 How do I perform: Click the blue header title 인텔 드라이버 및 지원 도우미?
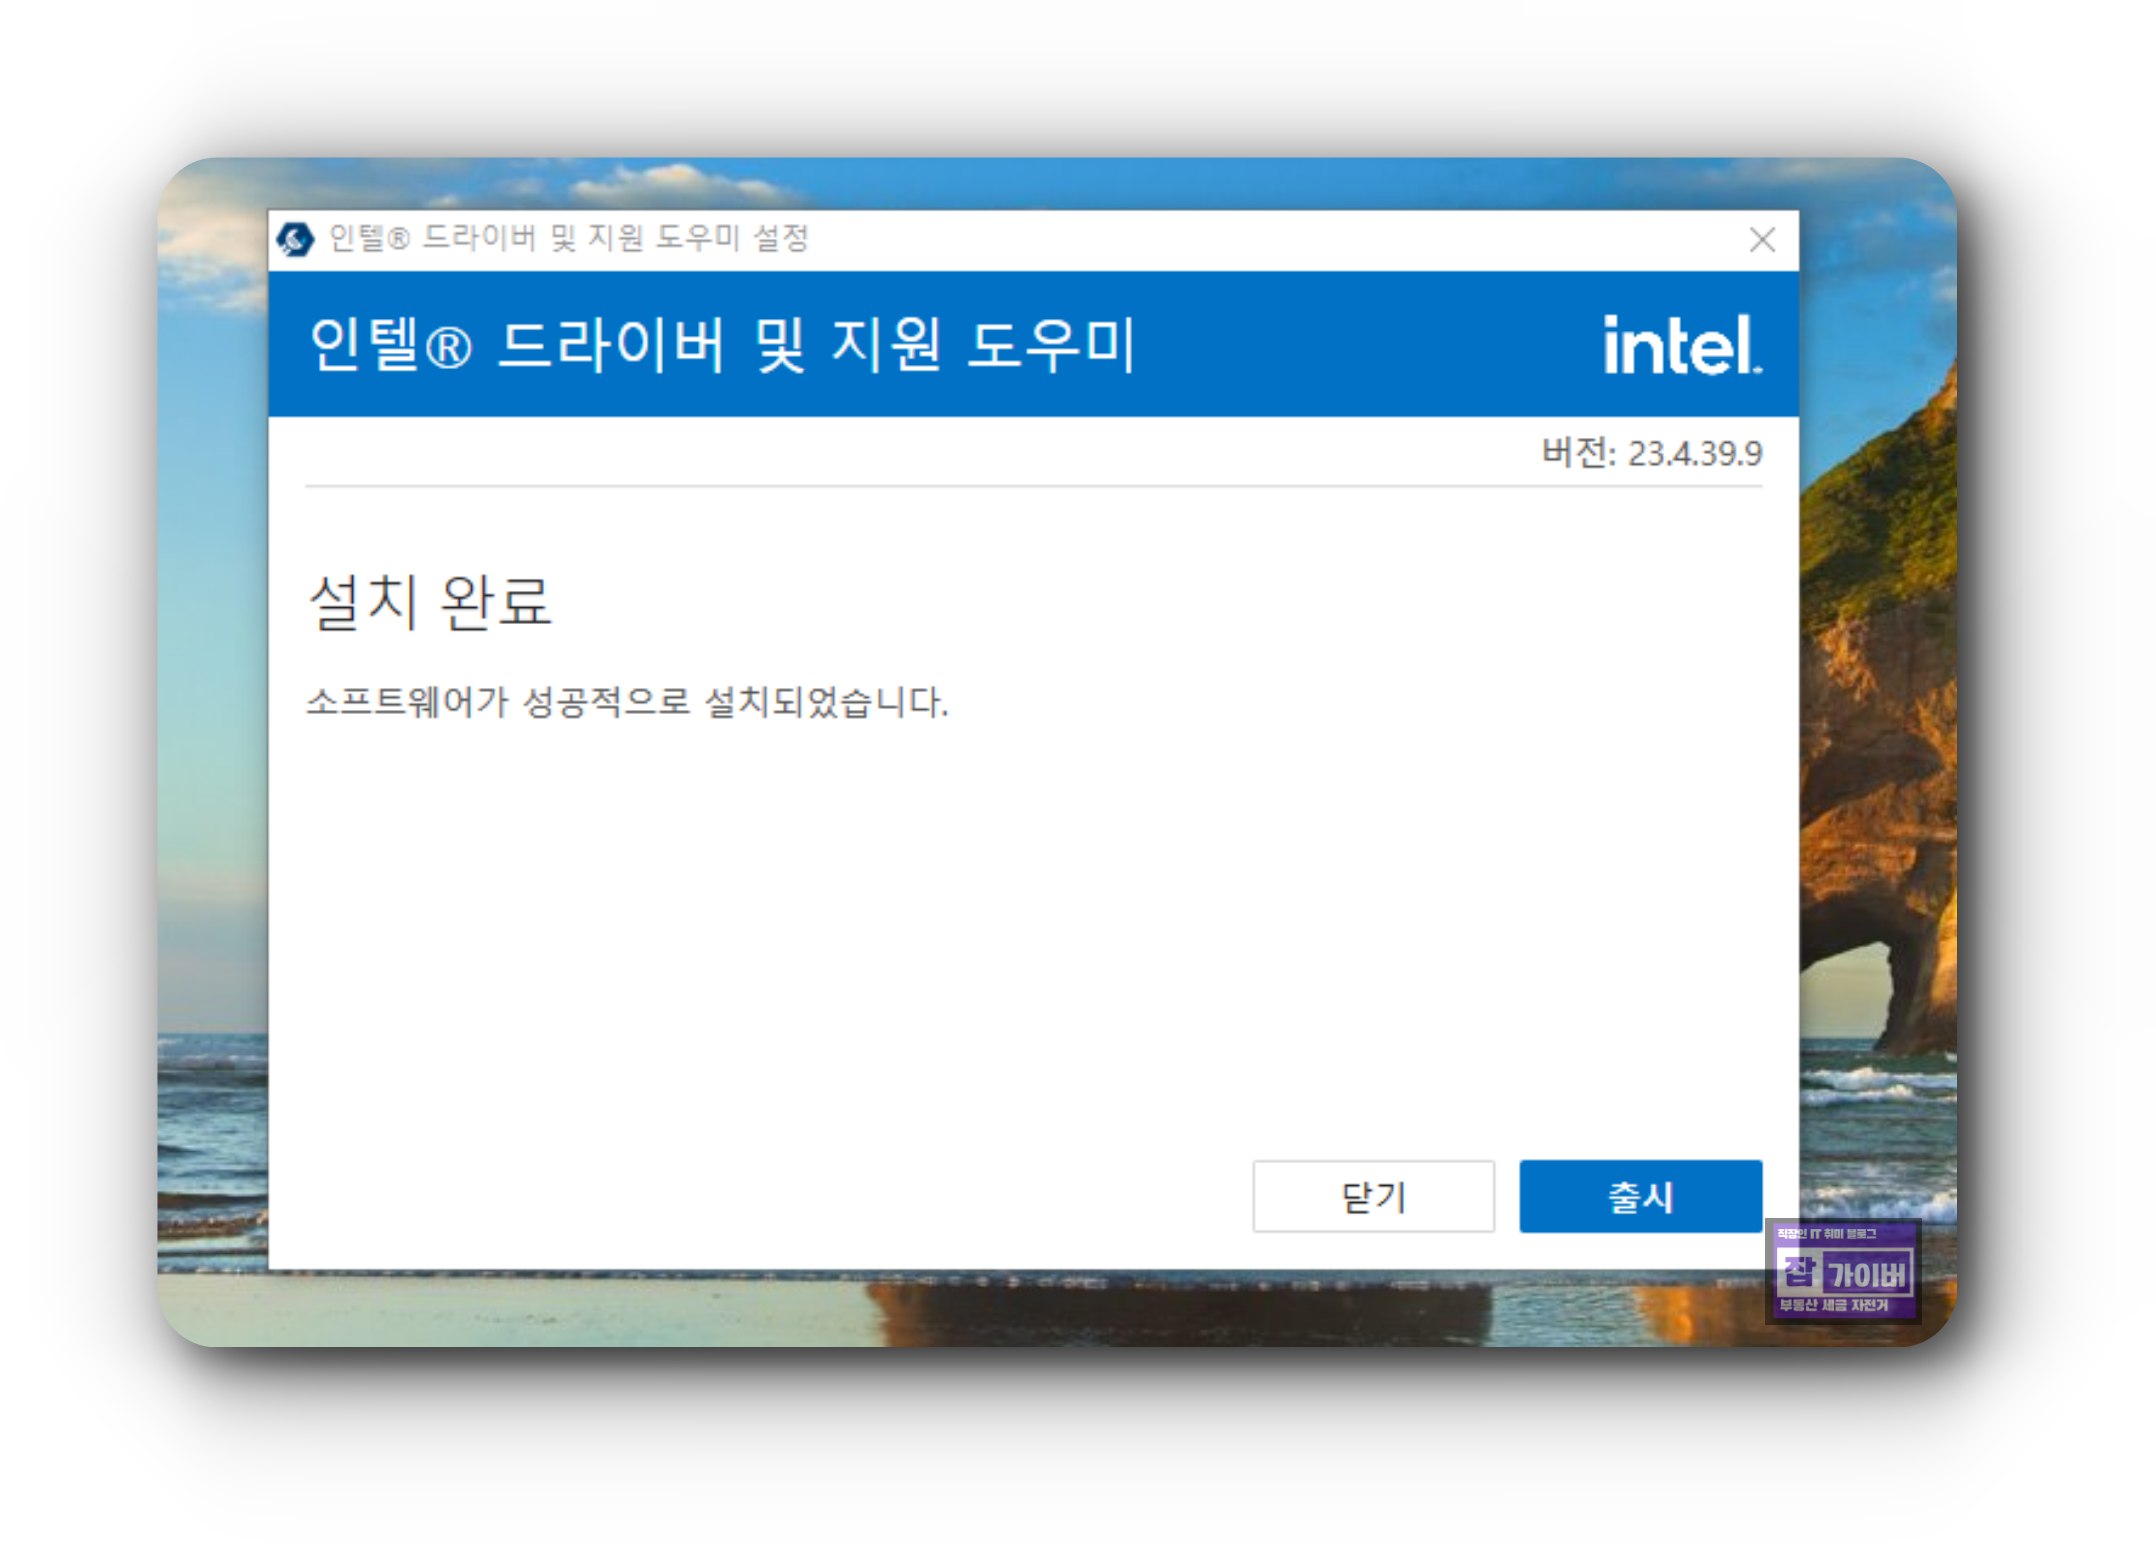[722, 346]
